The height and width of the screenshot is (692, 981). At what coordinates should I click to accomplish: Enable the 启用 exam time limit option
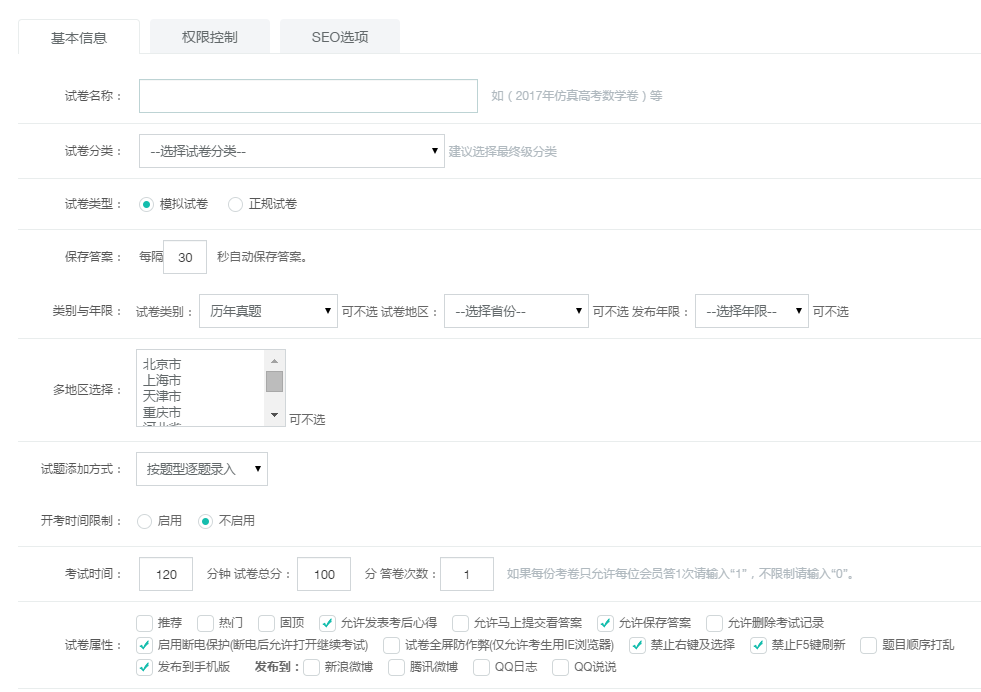[145, 521]
